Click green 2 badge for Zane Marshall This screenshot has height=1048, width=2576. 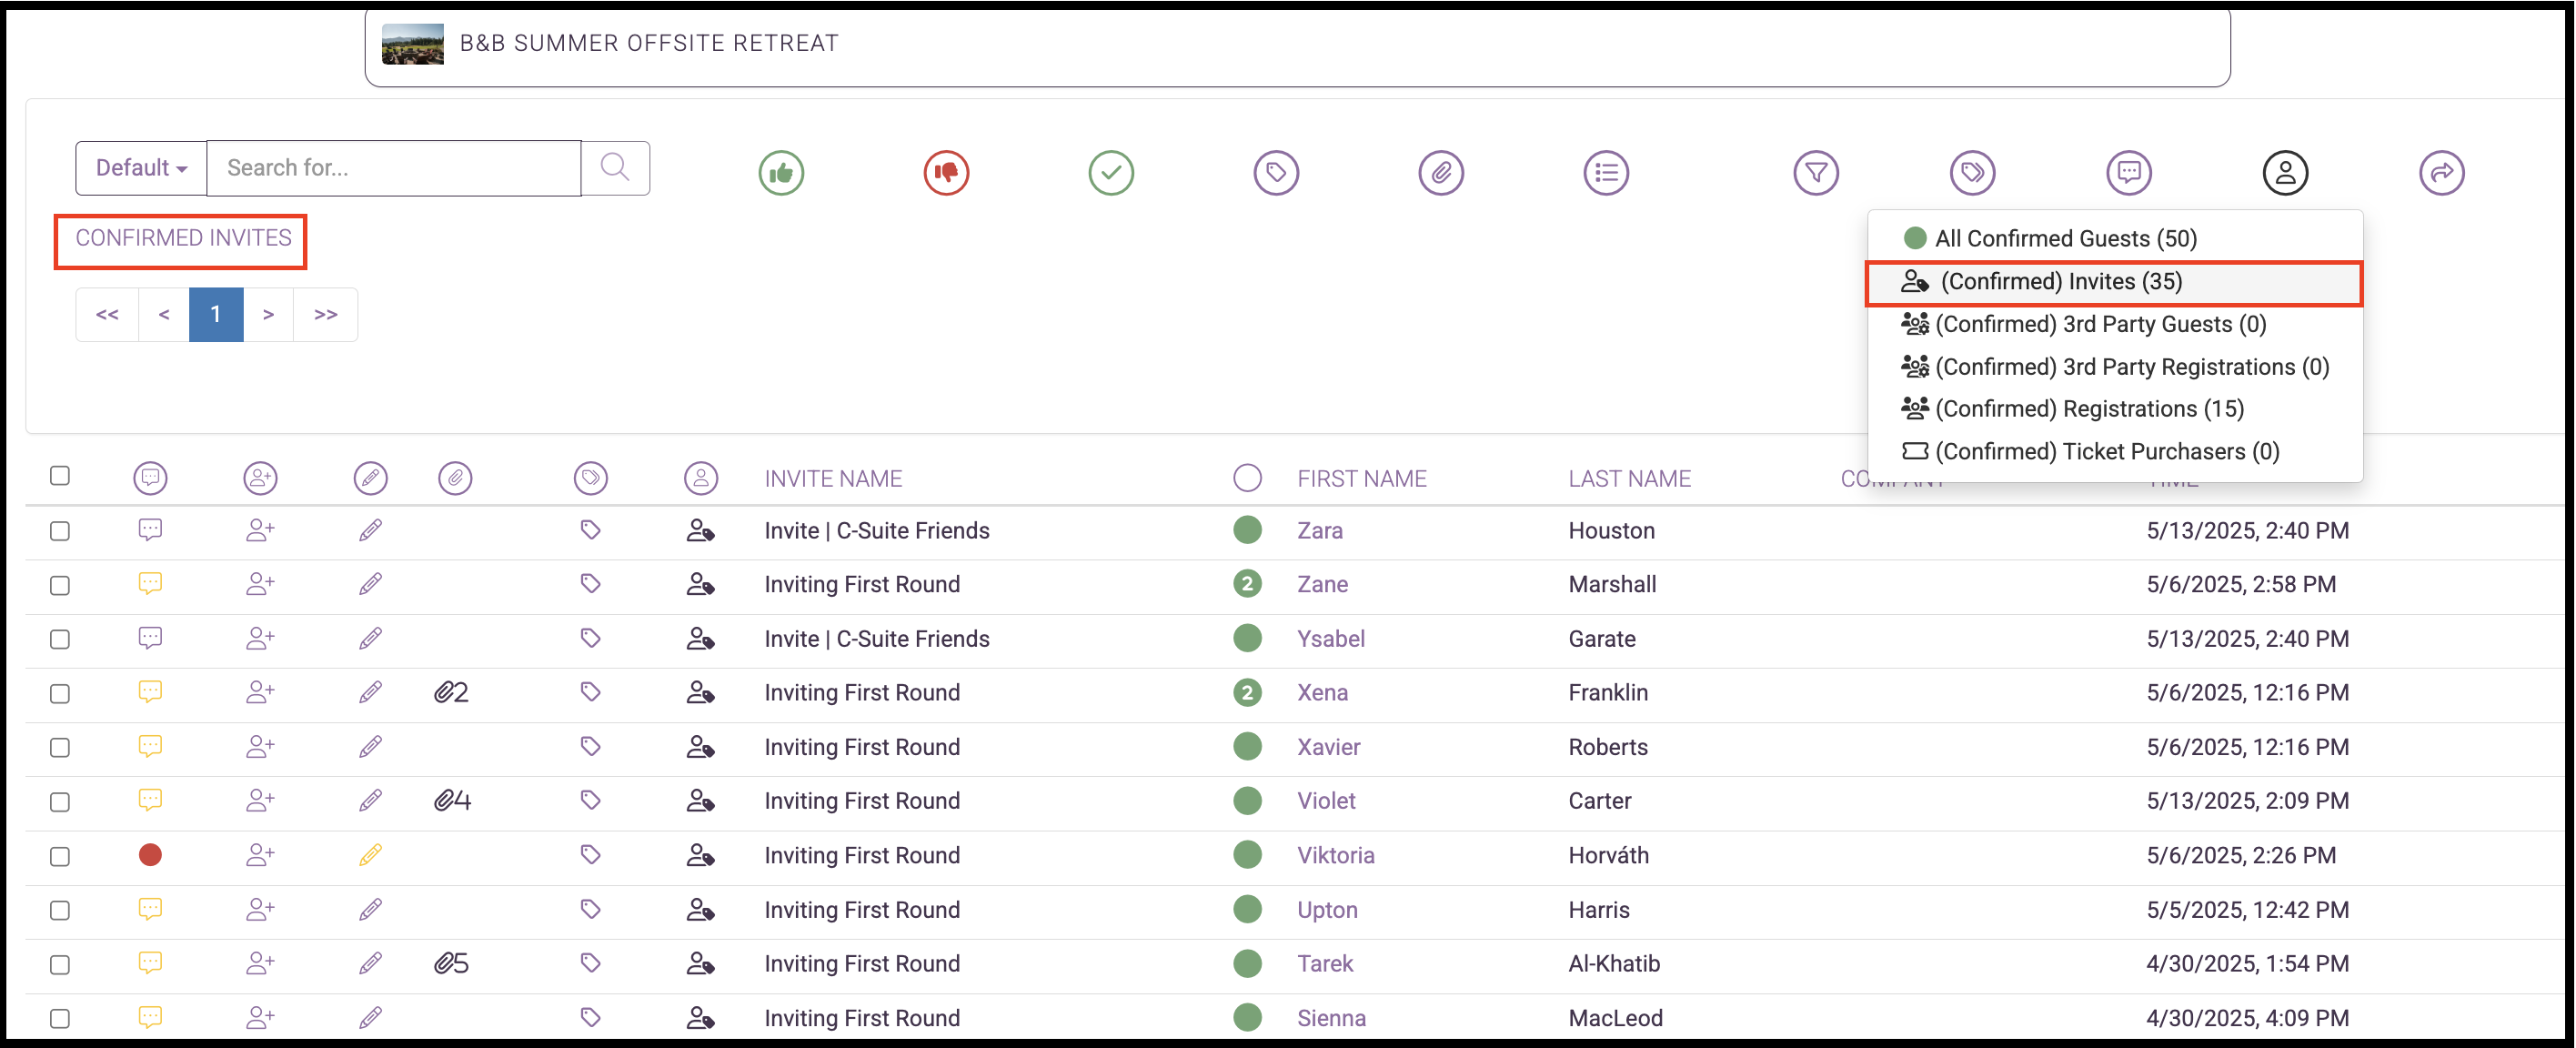[1247, 584]
